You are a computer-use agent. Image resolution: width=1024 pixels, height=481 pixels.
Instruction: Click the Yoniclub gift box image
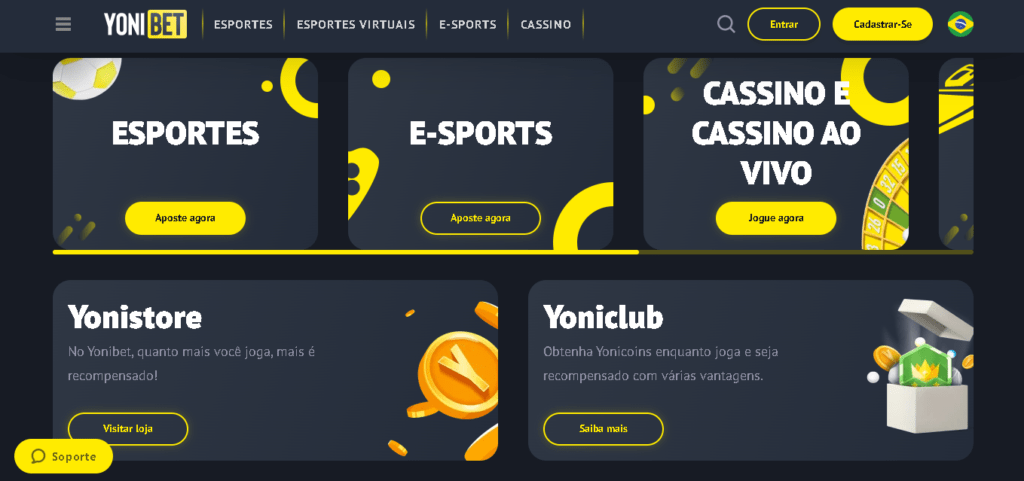coord(921,367)
